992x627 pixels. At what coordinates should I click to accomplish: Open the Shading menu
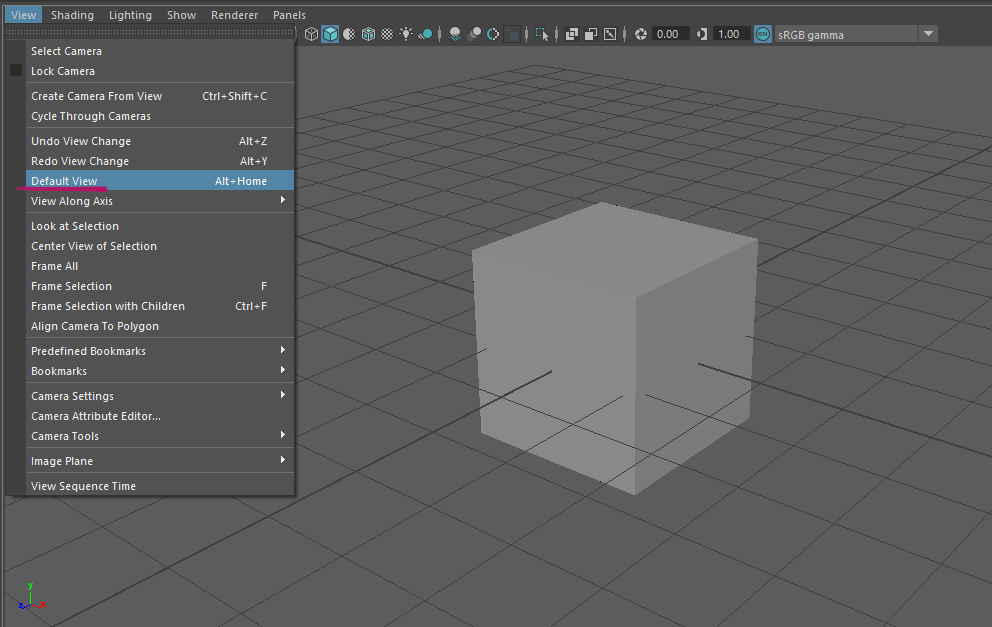(72, 15)
